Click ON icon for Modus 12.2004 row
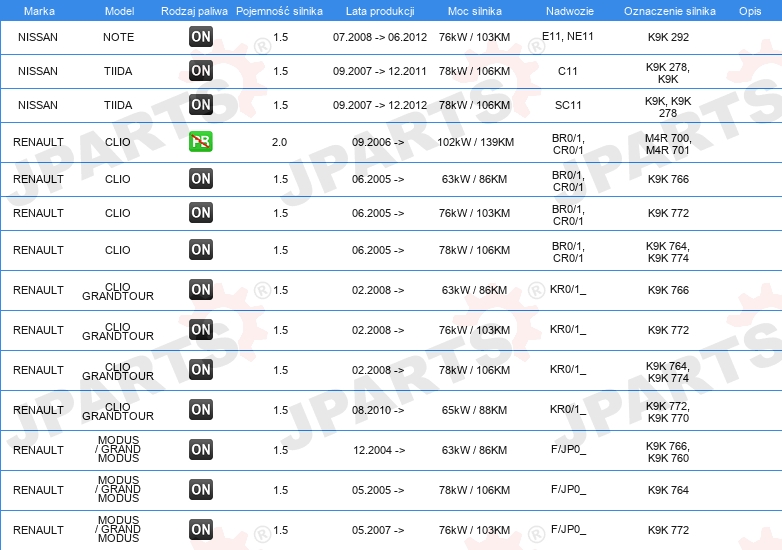The width and height of the screenshot is (782, 550). click(201, 449)
